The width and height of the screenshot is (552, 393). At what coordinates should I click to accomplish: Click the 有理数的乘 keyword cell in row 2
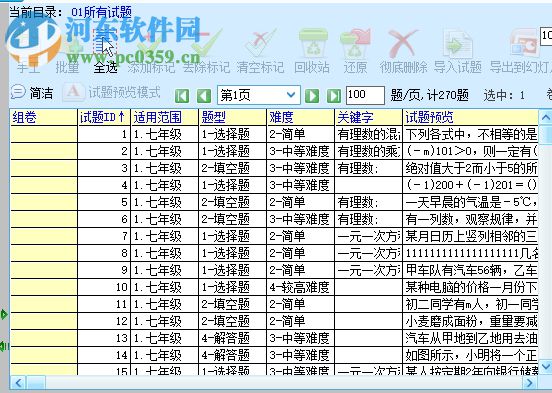coord(368,151)
